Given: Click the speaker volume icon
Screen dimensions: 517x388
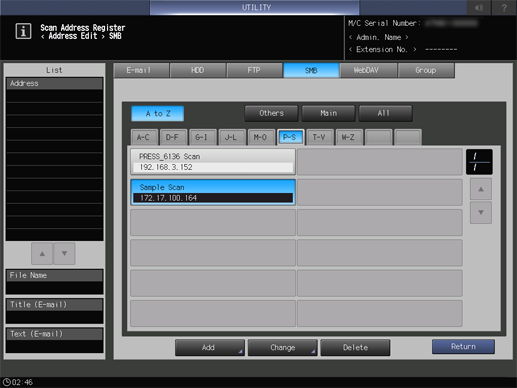Looking at the screenshot, I should click(x=479, y=7).
